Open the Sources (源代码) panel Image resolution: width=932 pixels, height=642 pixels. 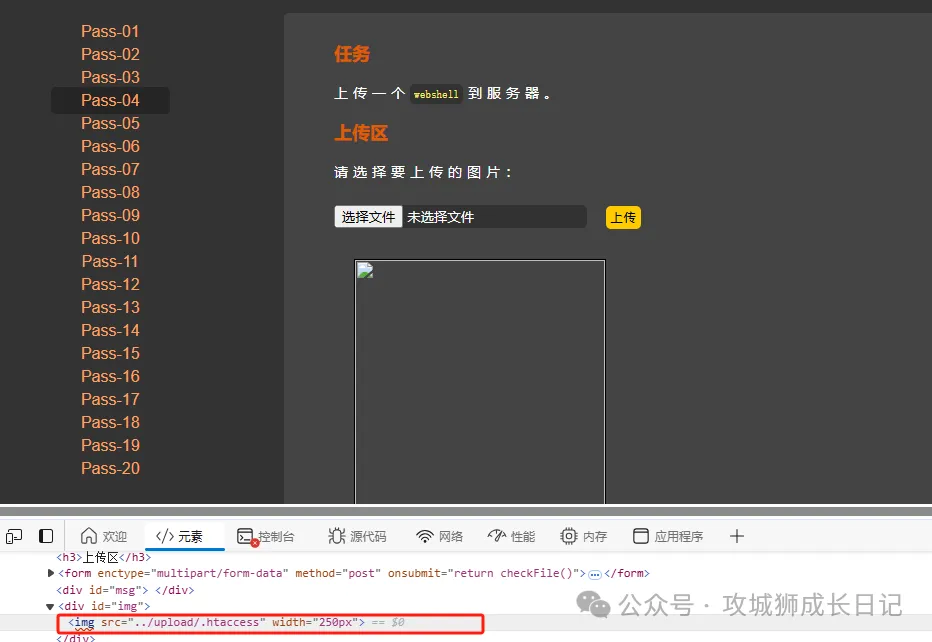pyautogui.click(x=356, y=537)
